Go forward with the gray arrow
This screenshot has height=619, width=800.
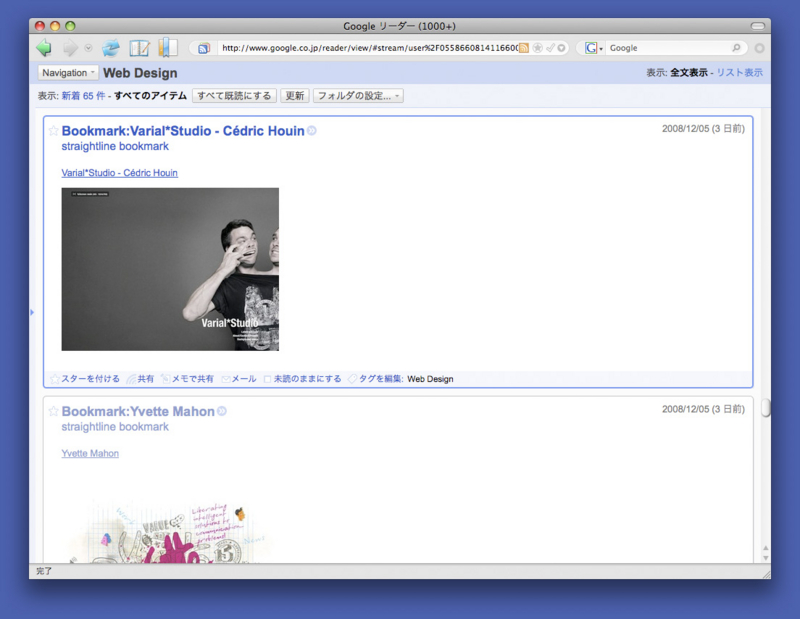click(x=70, y=48)
